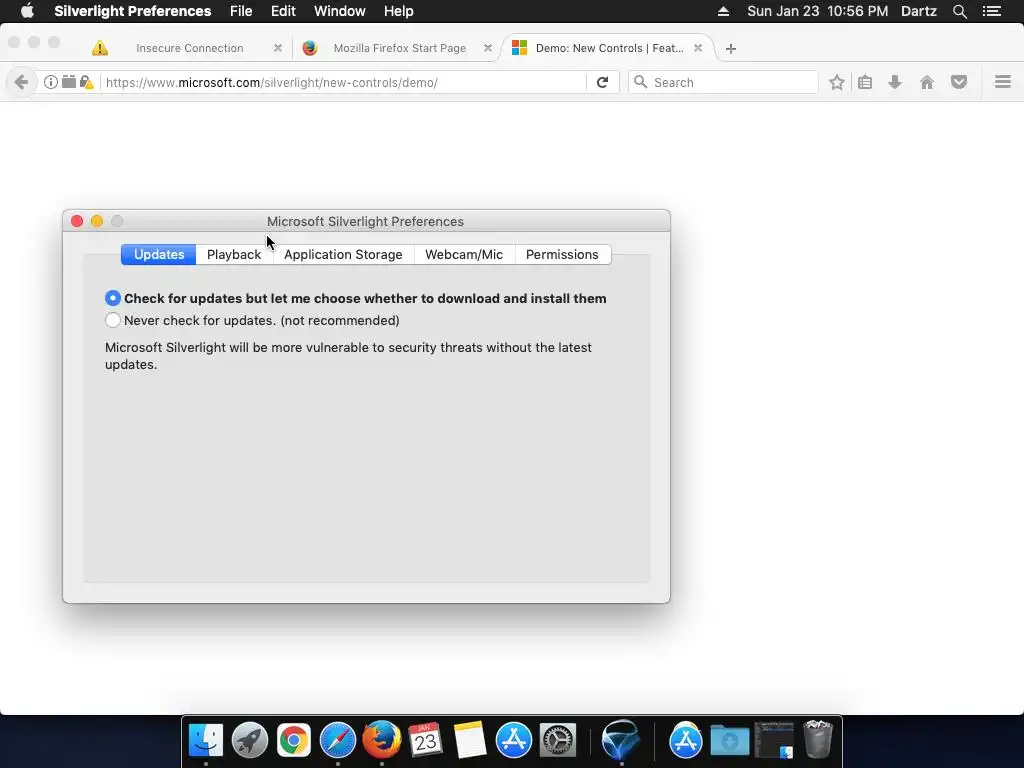Close the Mozilla Firefox Start Page tab
The image size is (1024, 768).
pos(488,48)
